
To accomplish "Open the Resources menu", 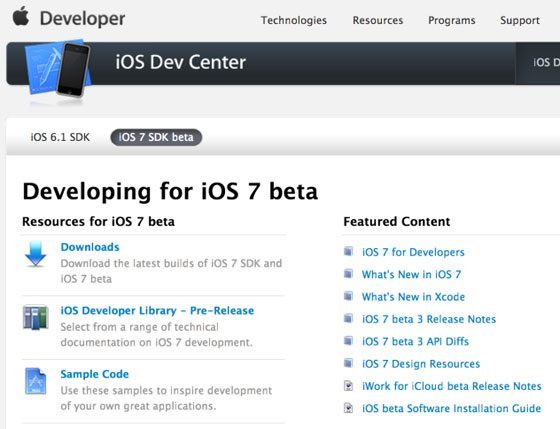I will [378, 20].
